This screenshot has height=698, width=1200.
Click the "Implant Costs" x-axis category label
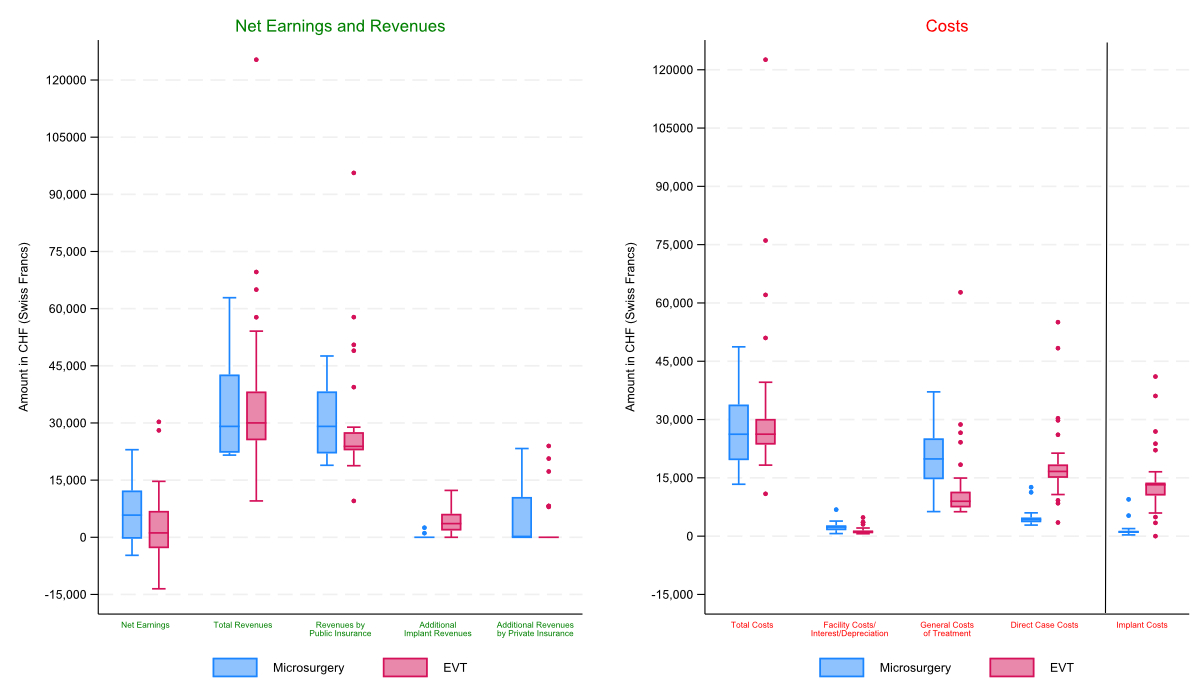tap(1142, 625)
